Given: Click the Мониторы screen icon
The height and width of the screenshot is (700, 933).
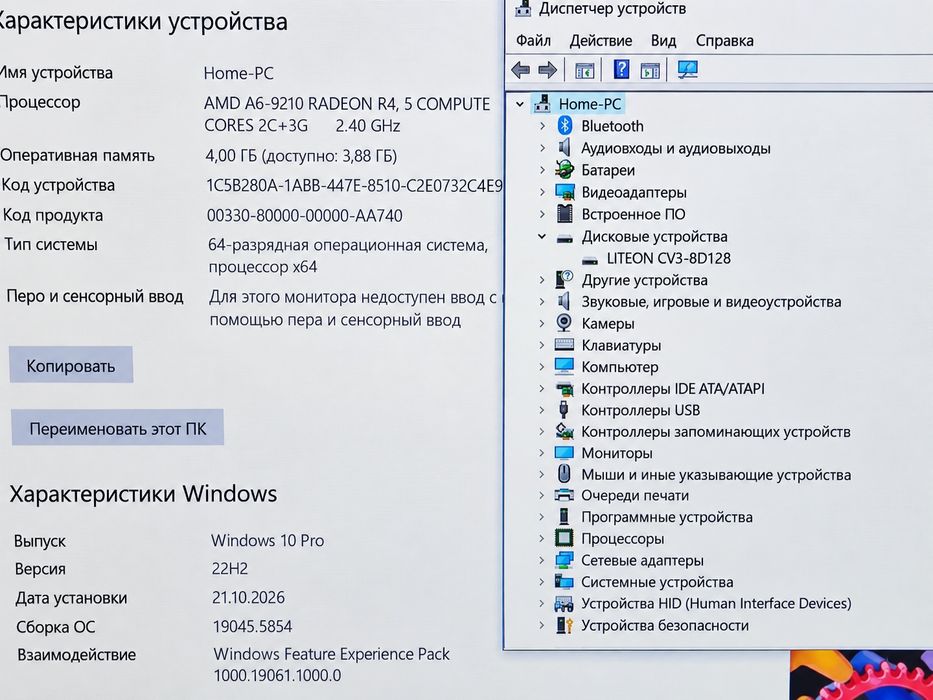Looking at the screenshot, I should pyautogui.click(x=564, y=453).
